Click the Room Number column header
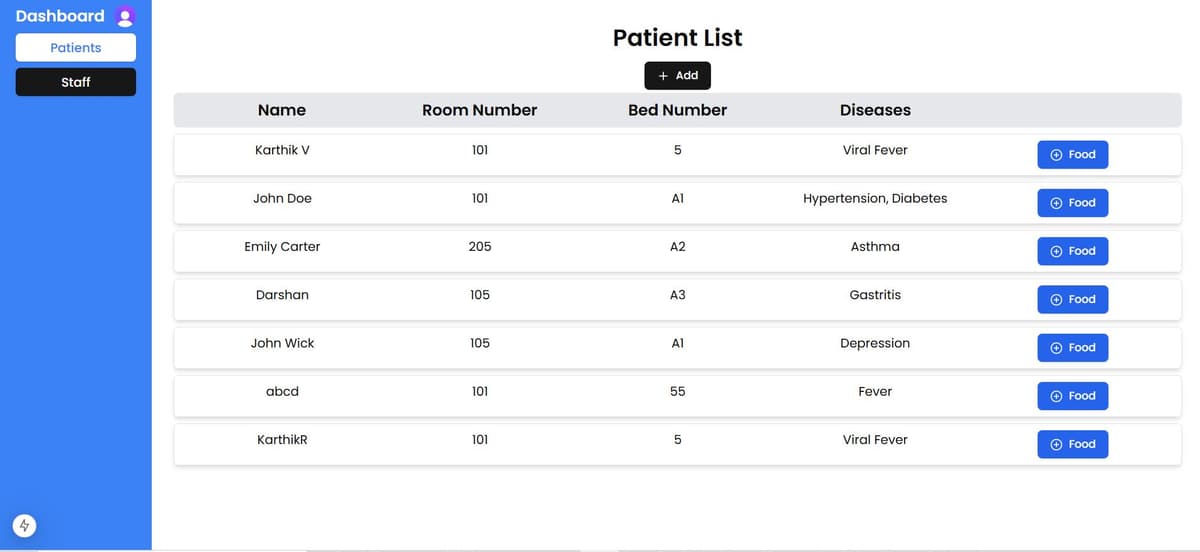 (480, 110)
